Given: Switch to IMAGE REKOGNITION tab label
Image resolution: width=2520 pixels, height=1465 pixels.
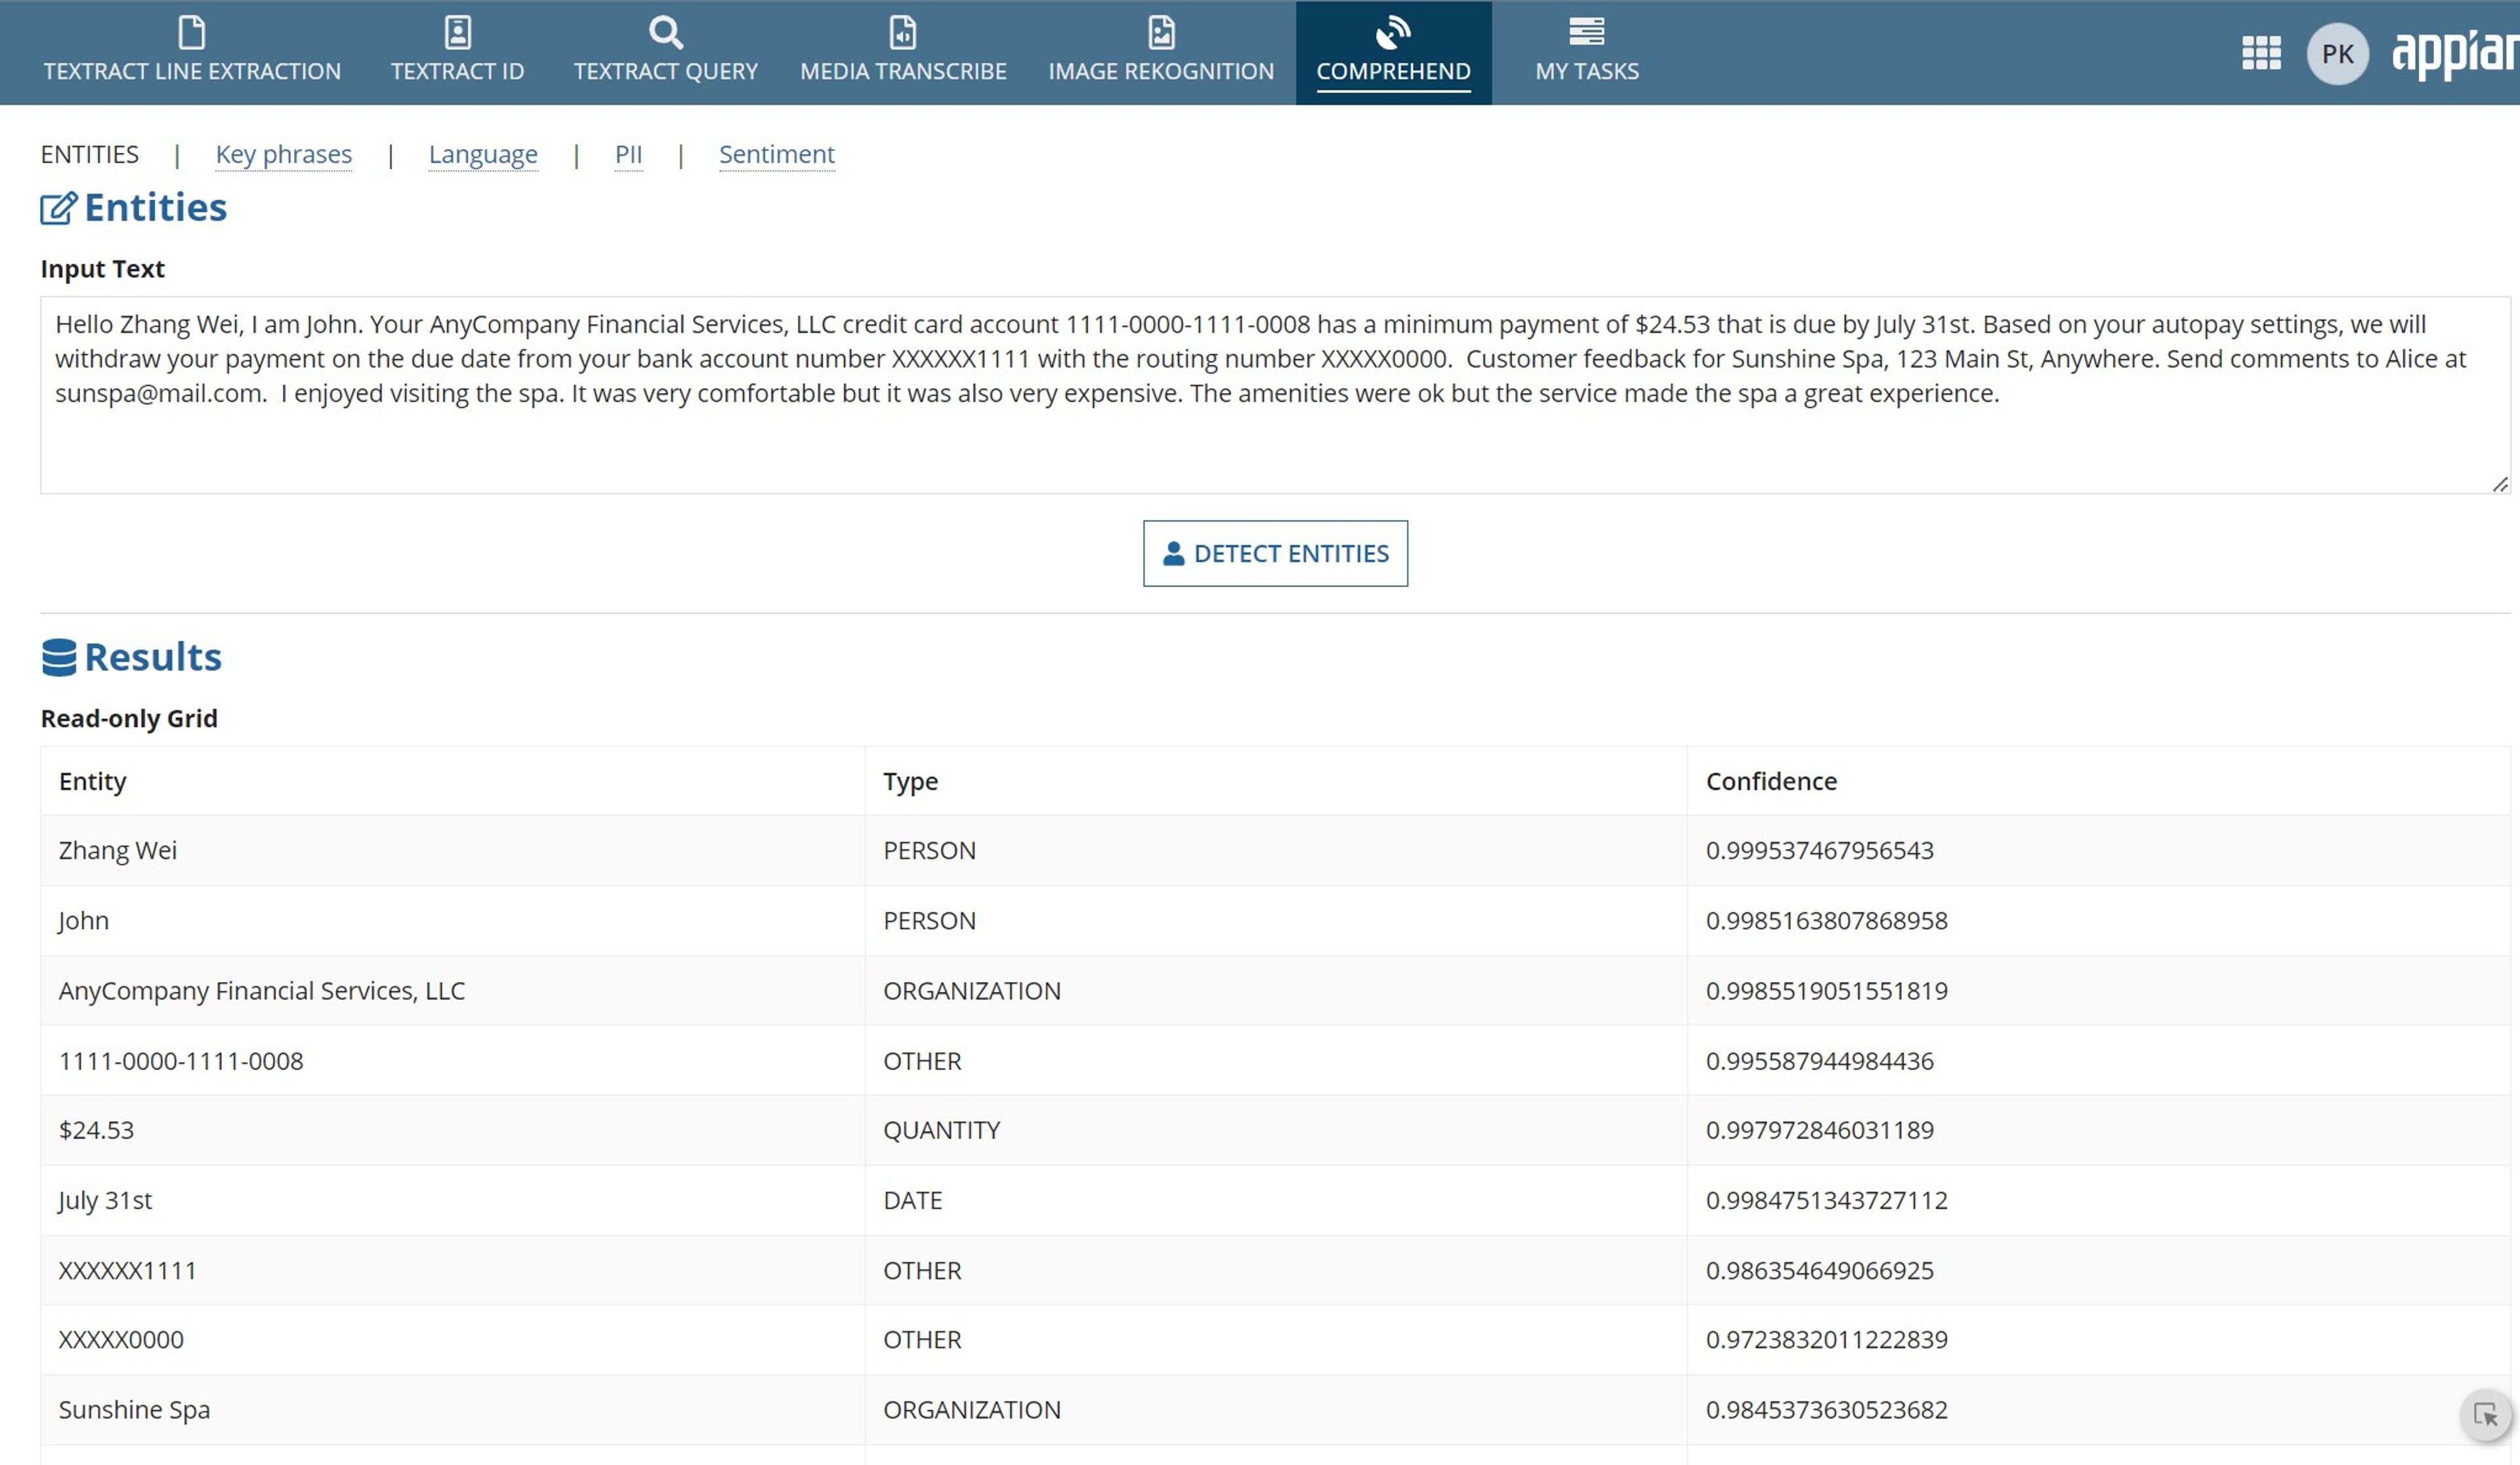Looking at the screenshot, I should point(1161,71).
